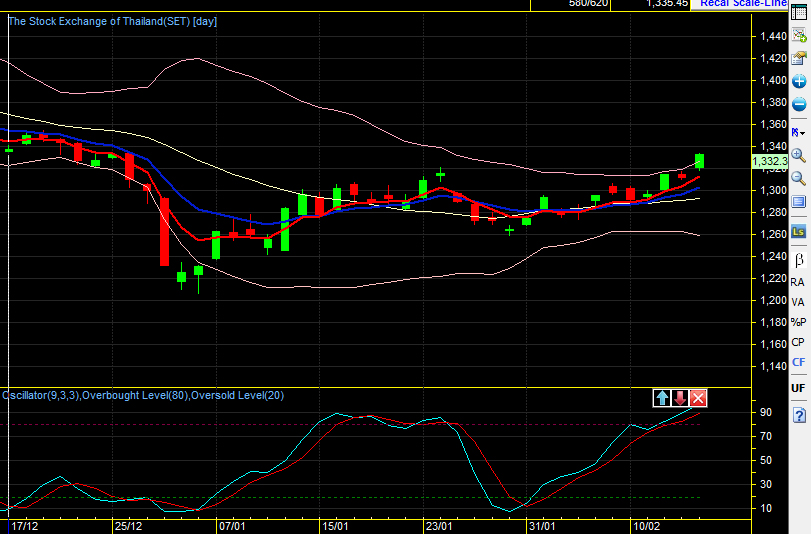Click the beta symbol icon
The width and height of the screenshot is (811, 534).
coord(799,260)
